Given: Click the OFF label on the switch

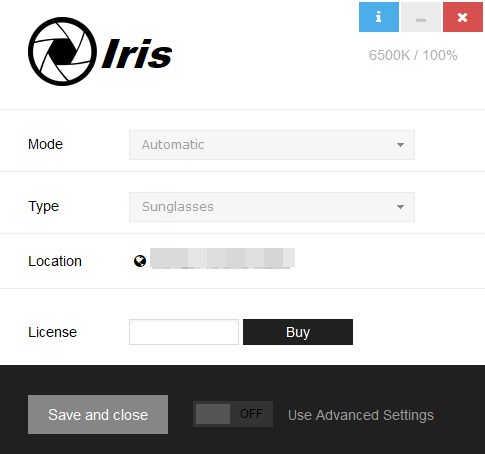Looking at the screenshot, I should coord(251,414).
